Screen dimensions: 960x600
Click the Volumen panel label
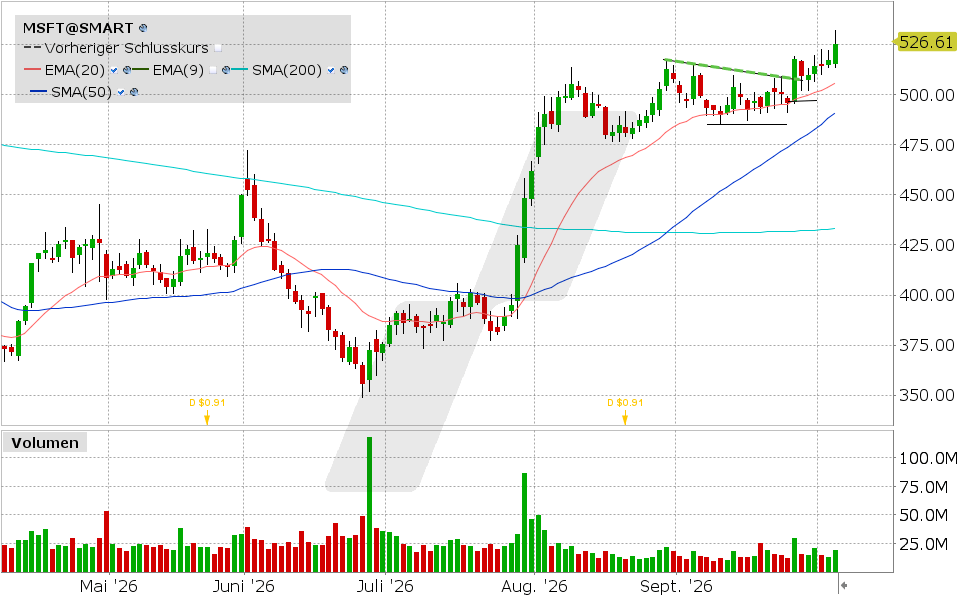pyautogui.click(x=45, y=443)
